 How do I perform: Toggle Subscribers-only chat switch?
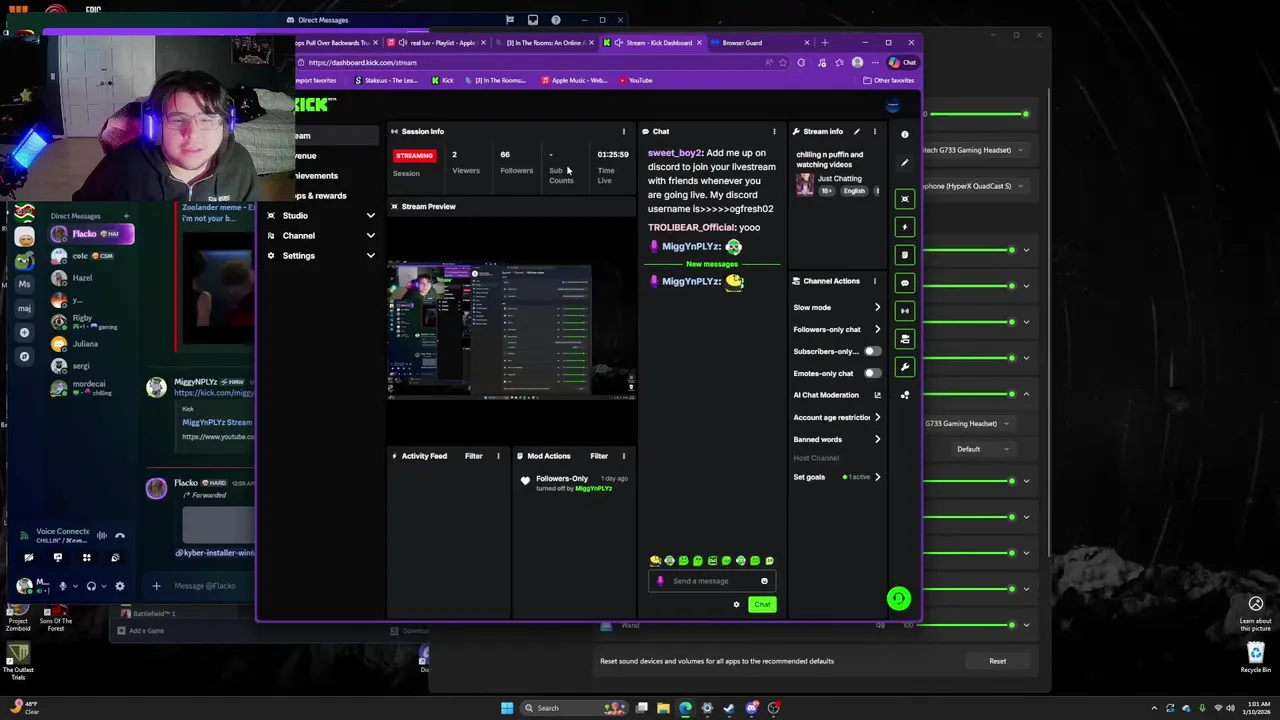(x=873, y=351)
